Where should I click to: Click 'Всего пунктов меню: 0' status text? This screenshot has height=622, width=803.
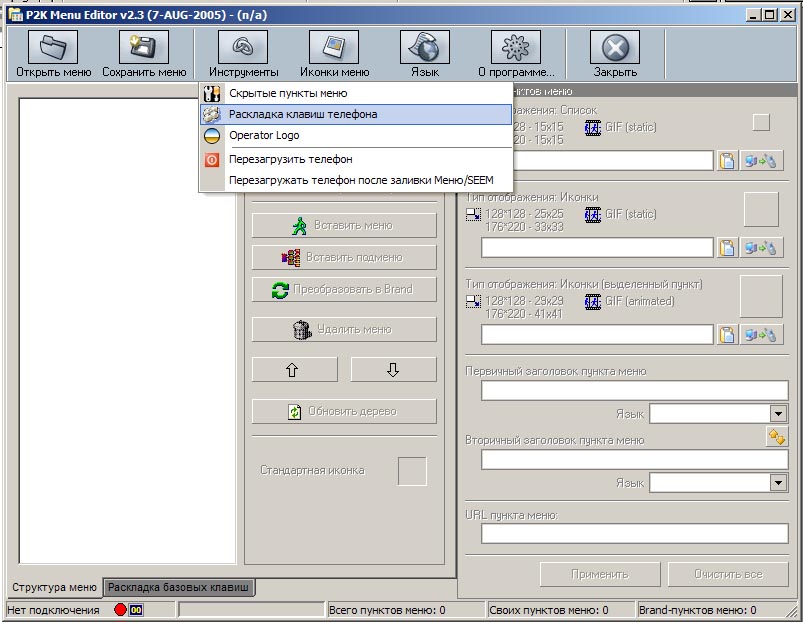387,610
